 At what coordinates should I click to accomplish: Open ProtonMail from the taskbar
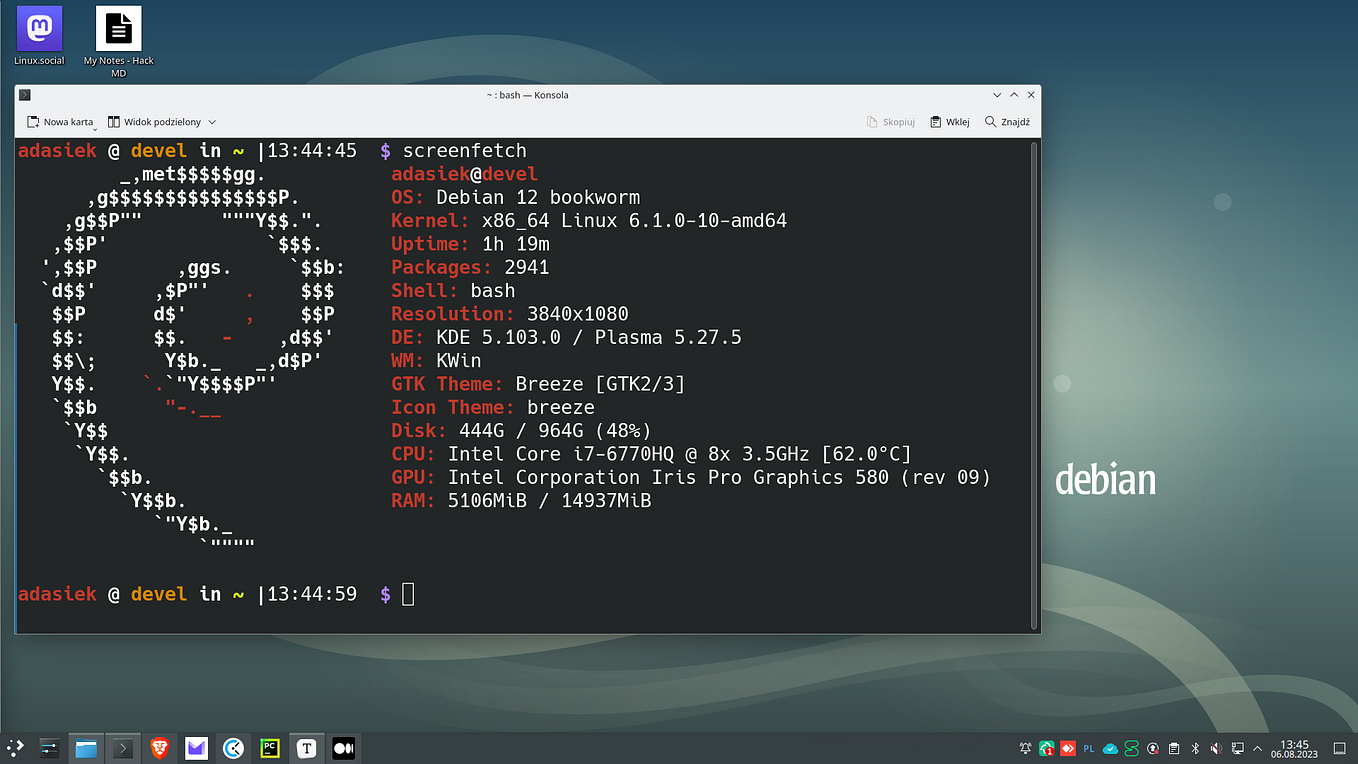pyautogui.click(x=196, y=747)
